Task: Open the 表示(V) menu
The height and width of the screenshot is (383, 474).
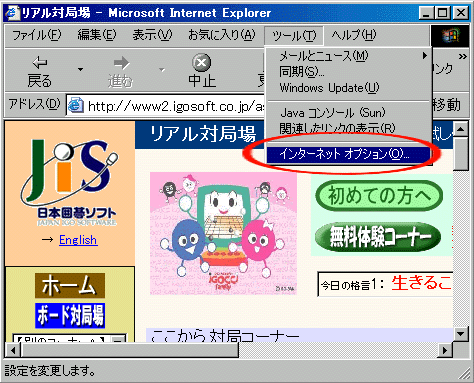Action: pos(152,35)
